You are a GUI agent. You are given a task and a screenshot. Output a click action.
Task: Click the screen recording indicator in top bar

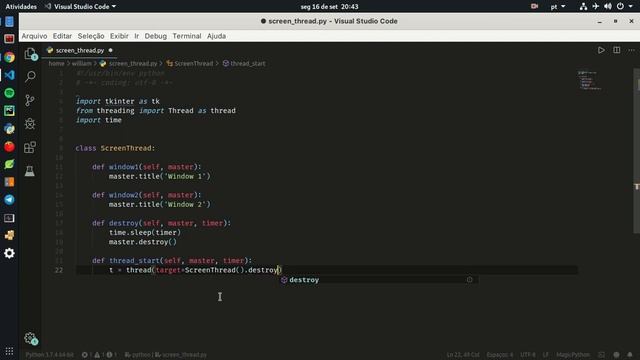pyautogui.click(x=534, y=7)
